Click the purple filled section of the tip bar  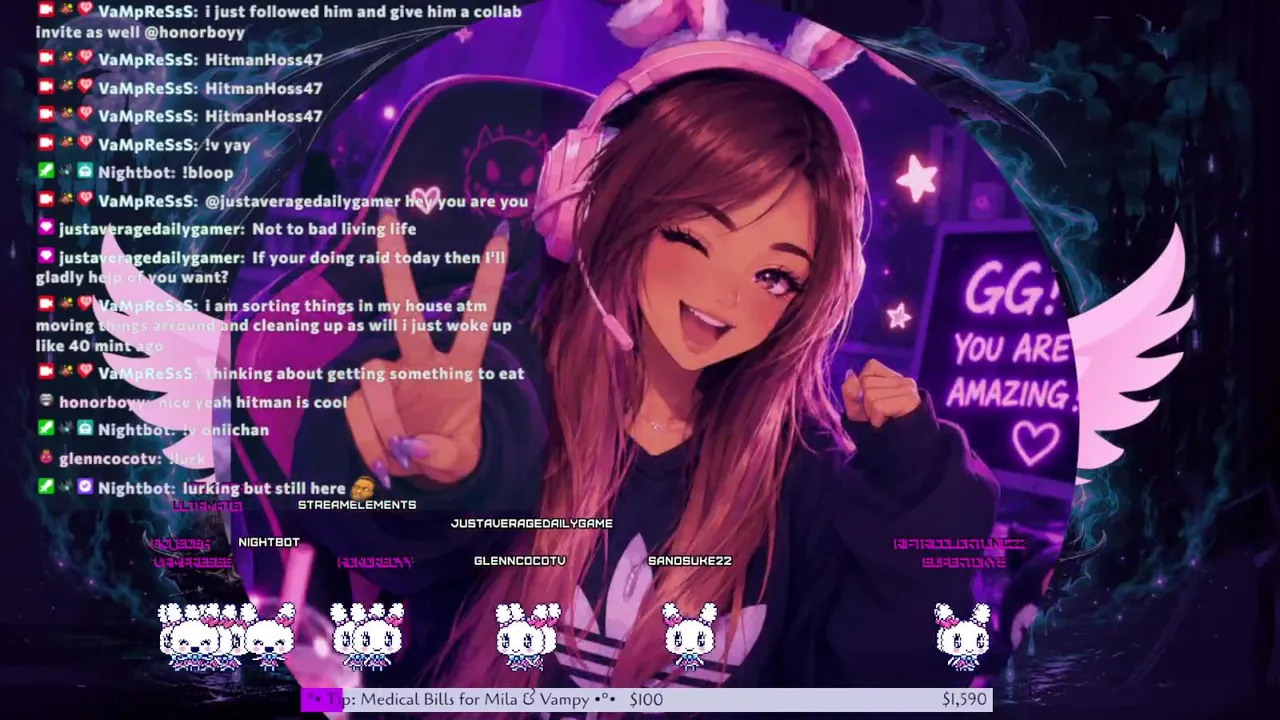tap(322, 700)
